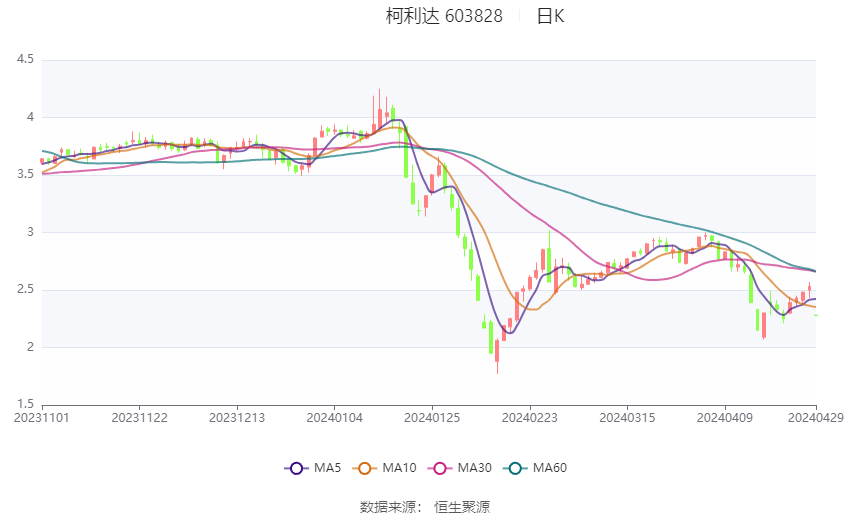This screenshot has height=517, width=850.
Task: Click the 20240315 date on the x-axis
Action: [x=627, y=416]
